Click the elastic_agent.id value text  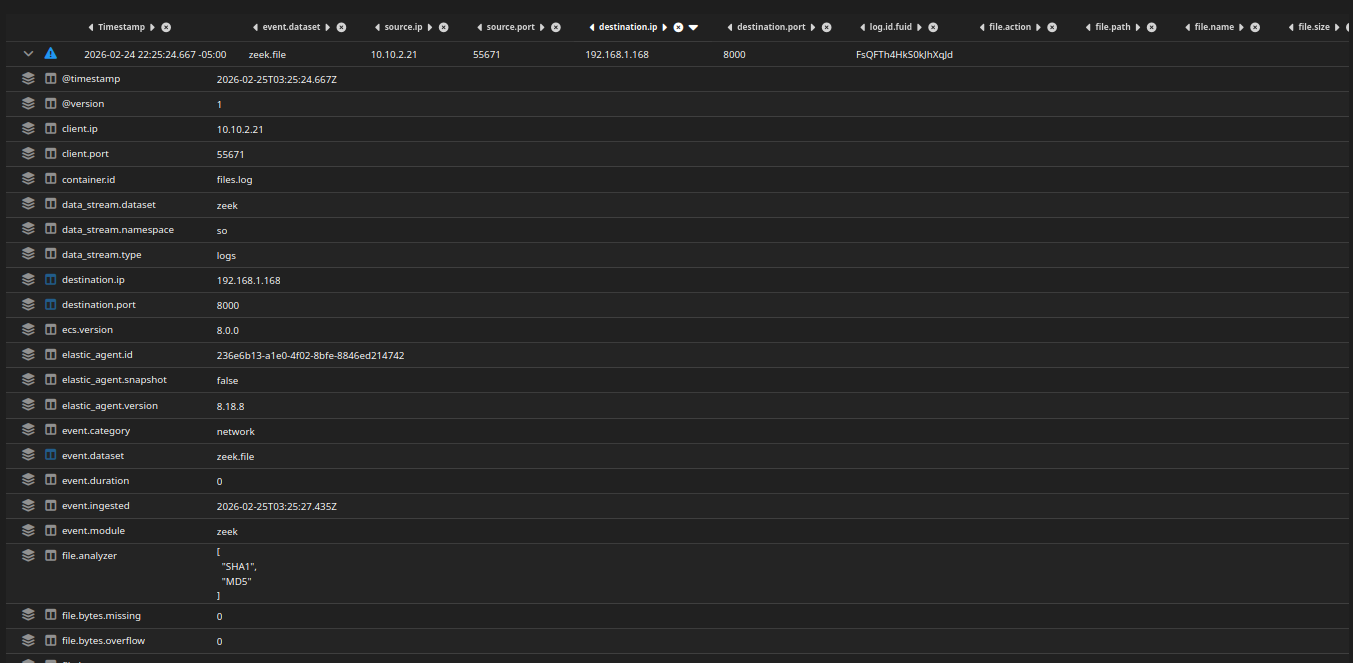point(310,355)
